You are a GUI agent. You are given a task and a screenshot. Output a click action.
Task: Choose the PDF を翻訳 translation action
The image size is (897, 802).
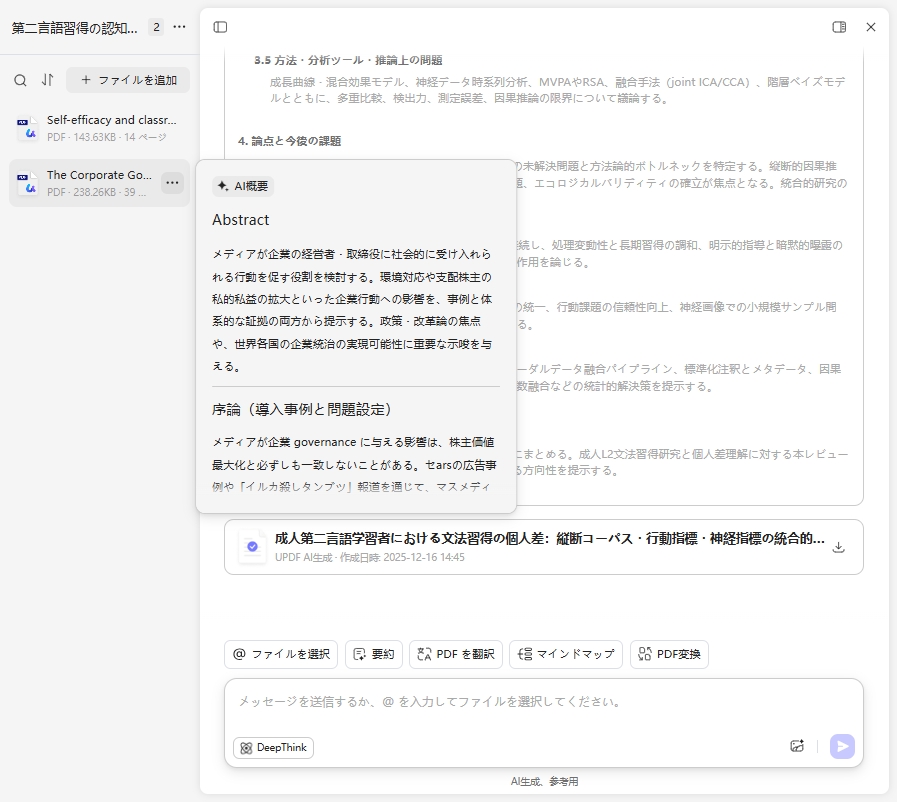click(x=455, y=654)
